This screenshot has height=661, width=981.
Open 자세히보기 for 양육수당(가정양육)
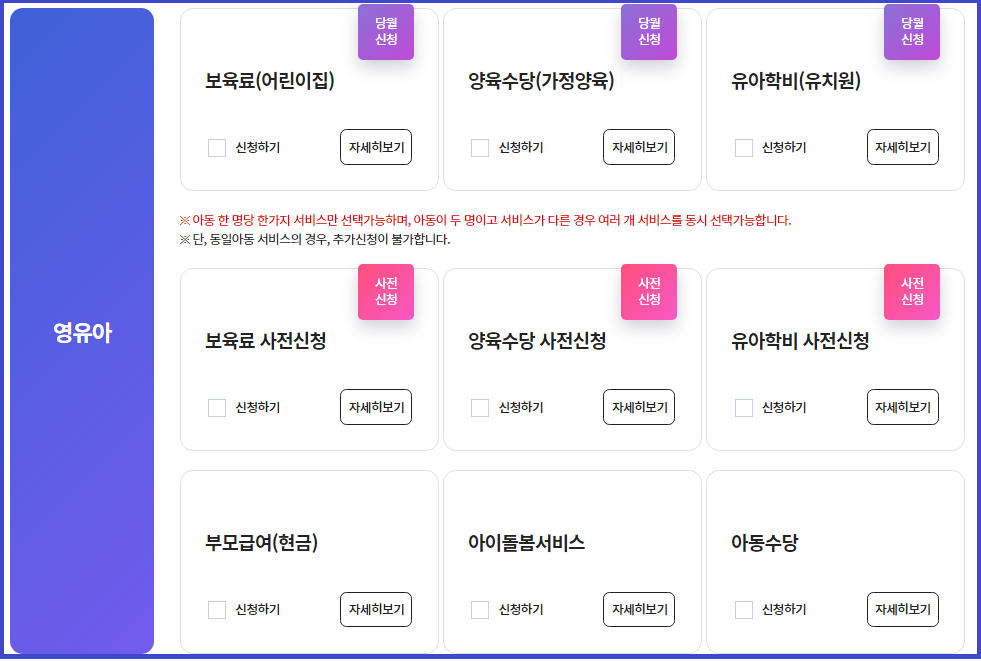click(638, 146)
